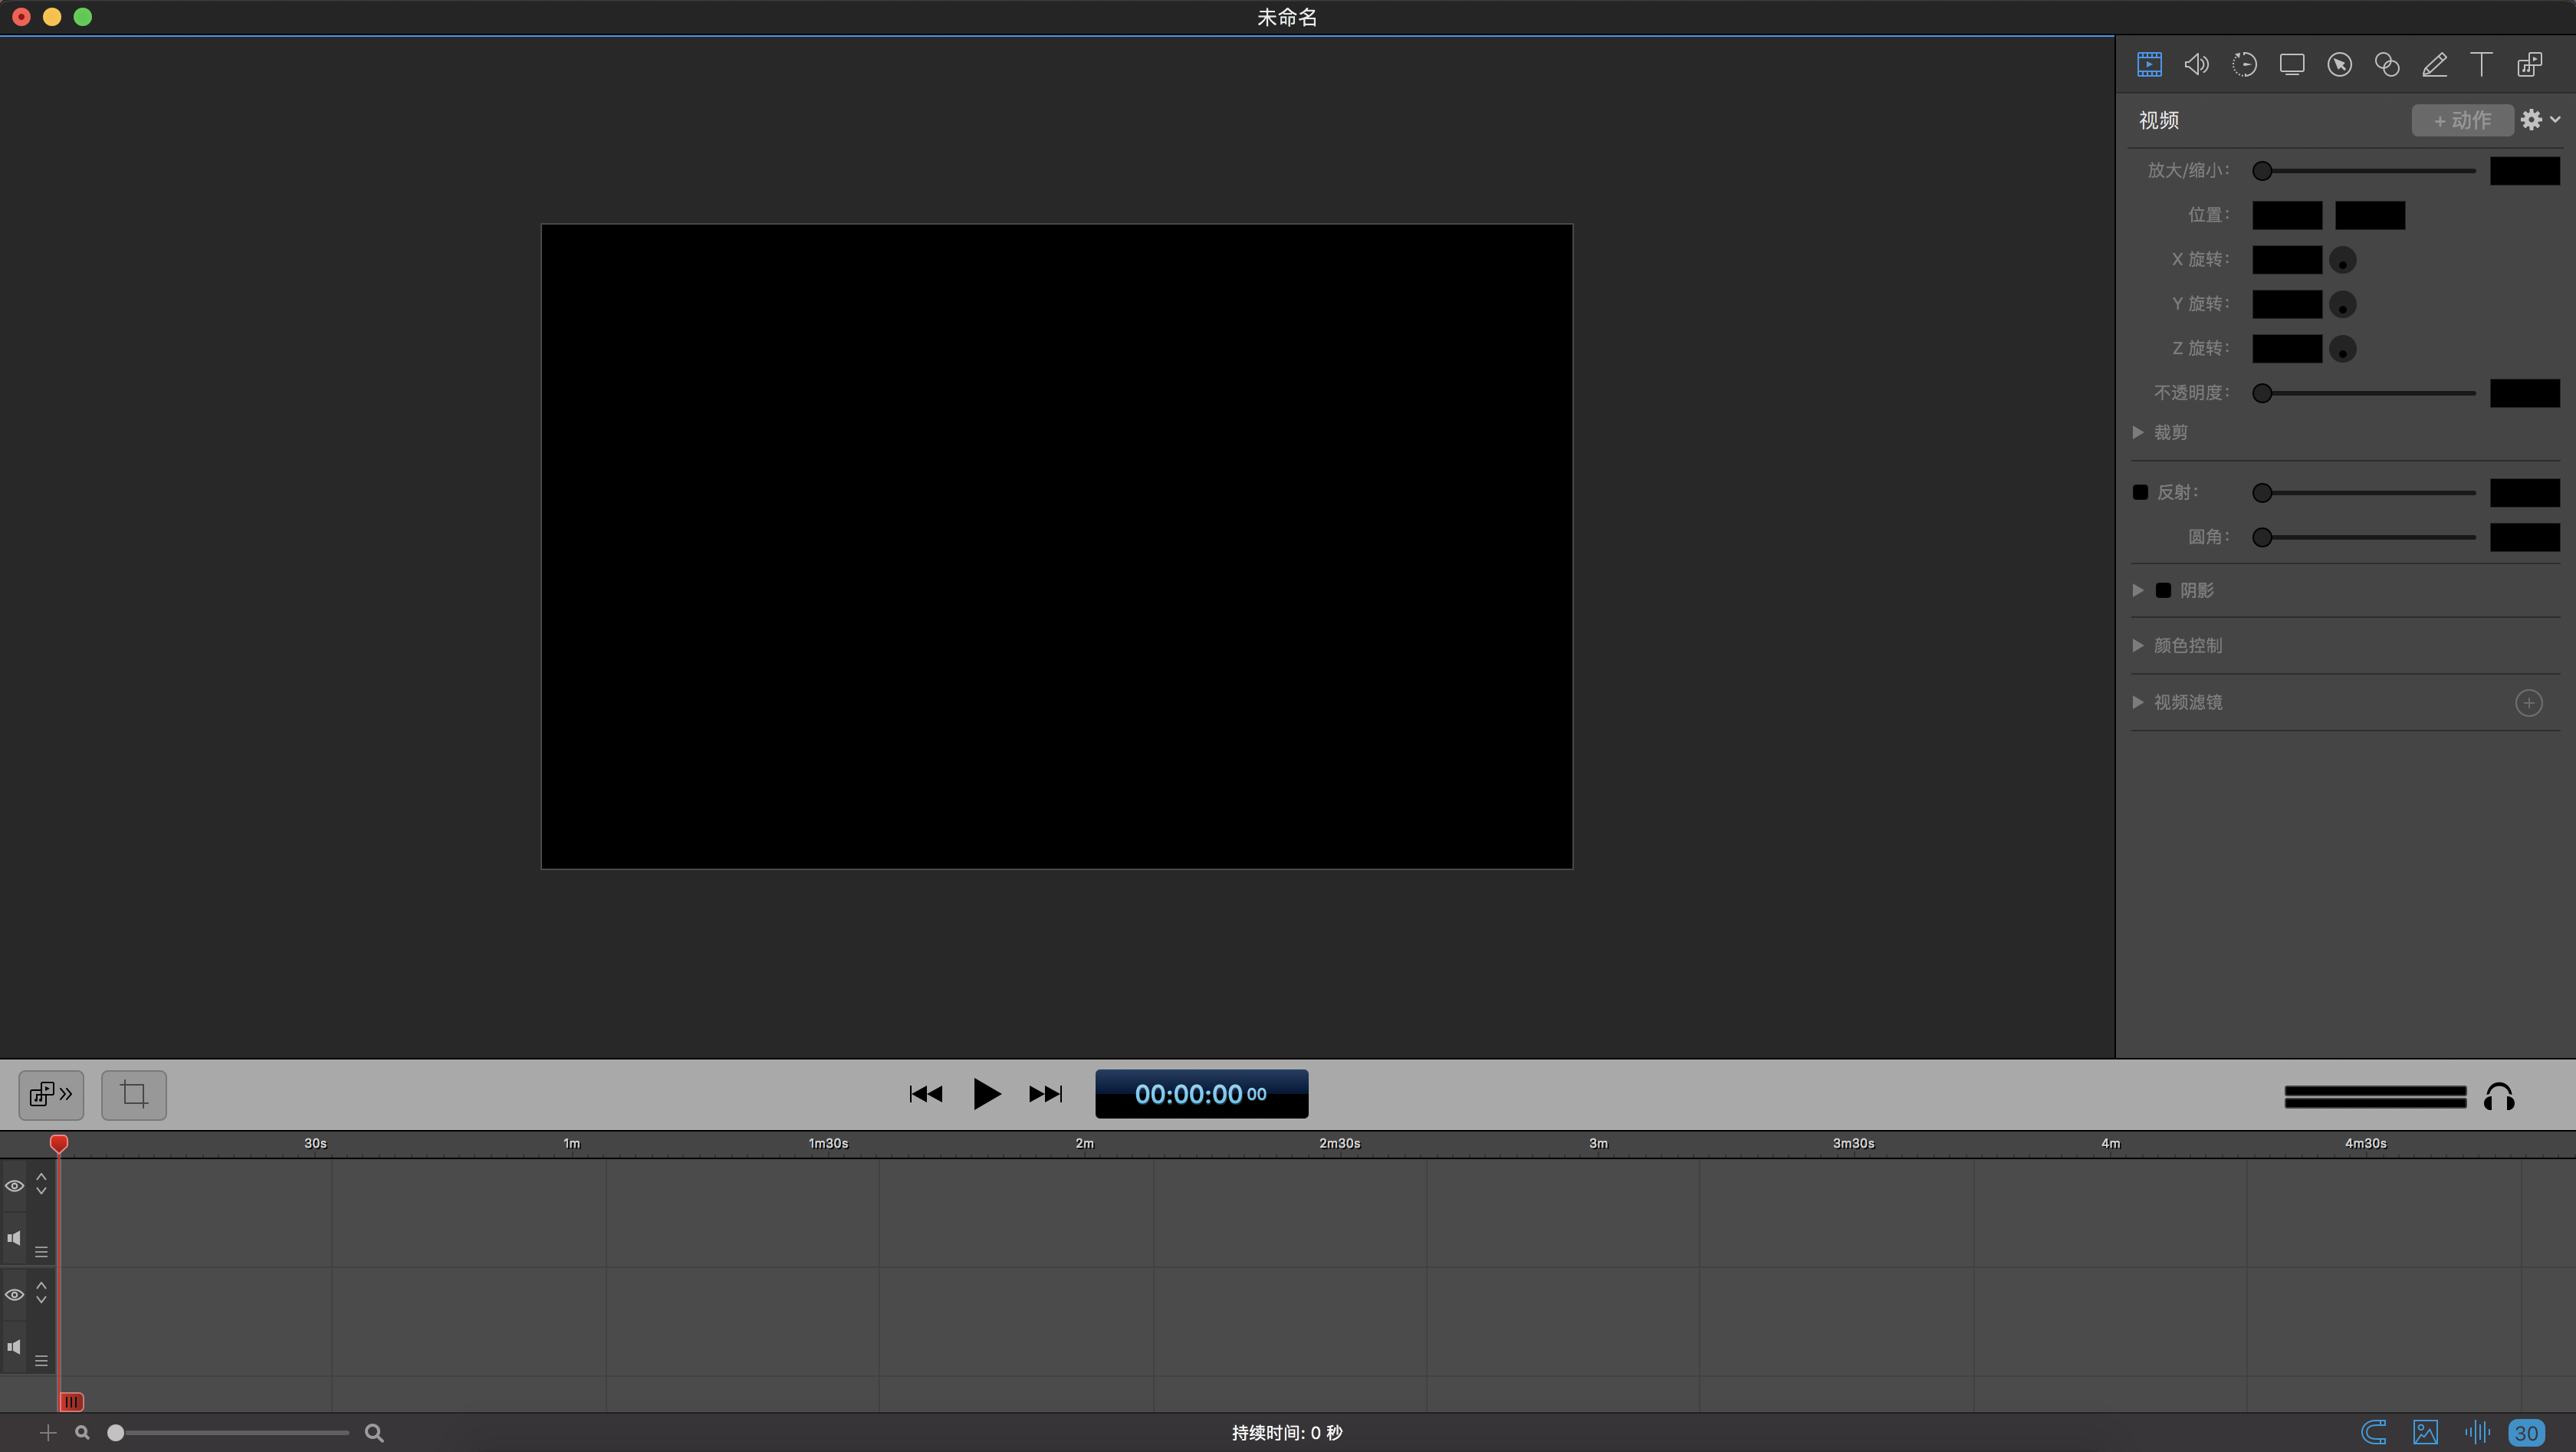Enable the 阴影 shadow checkbox
Image resolution: width=2576 pixels, height=1452 pixels.
[2163, 590]
